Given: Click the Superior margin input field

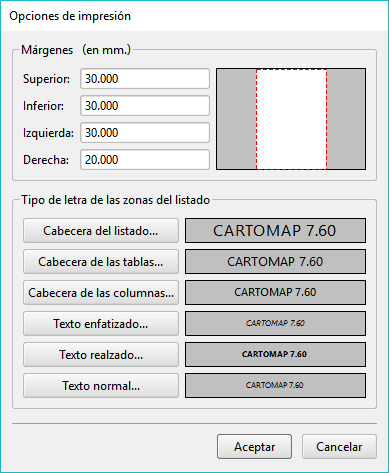Looking at the screenshot, I should coord(145,79).
